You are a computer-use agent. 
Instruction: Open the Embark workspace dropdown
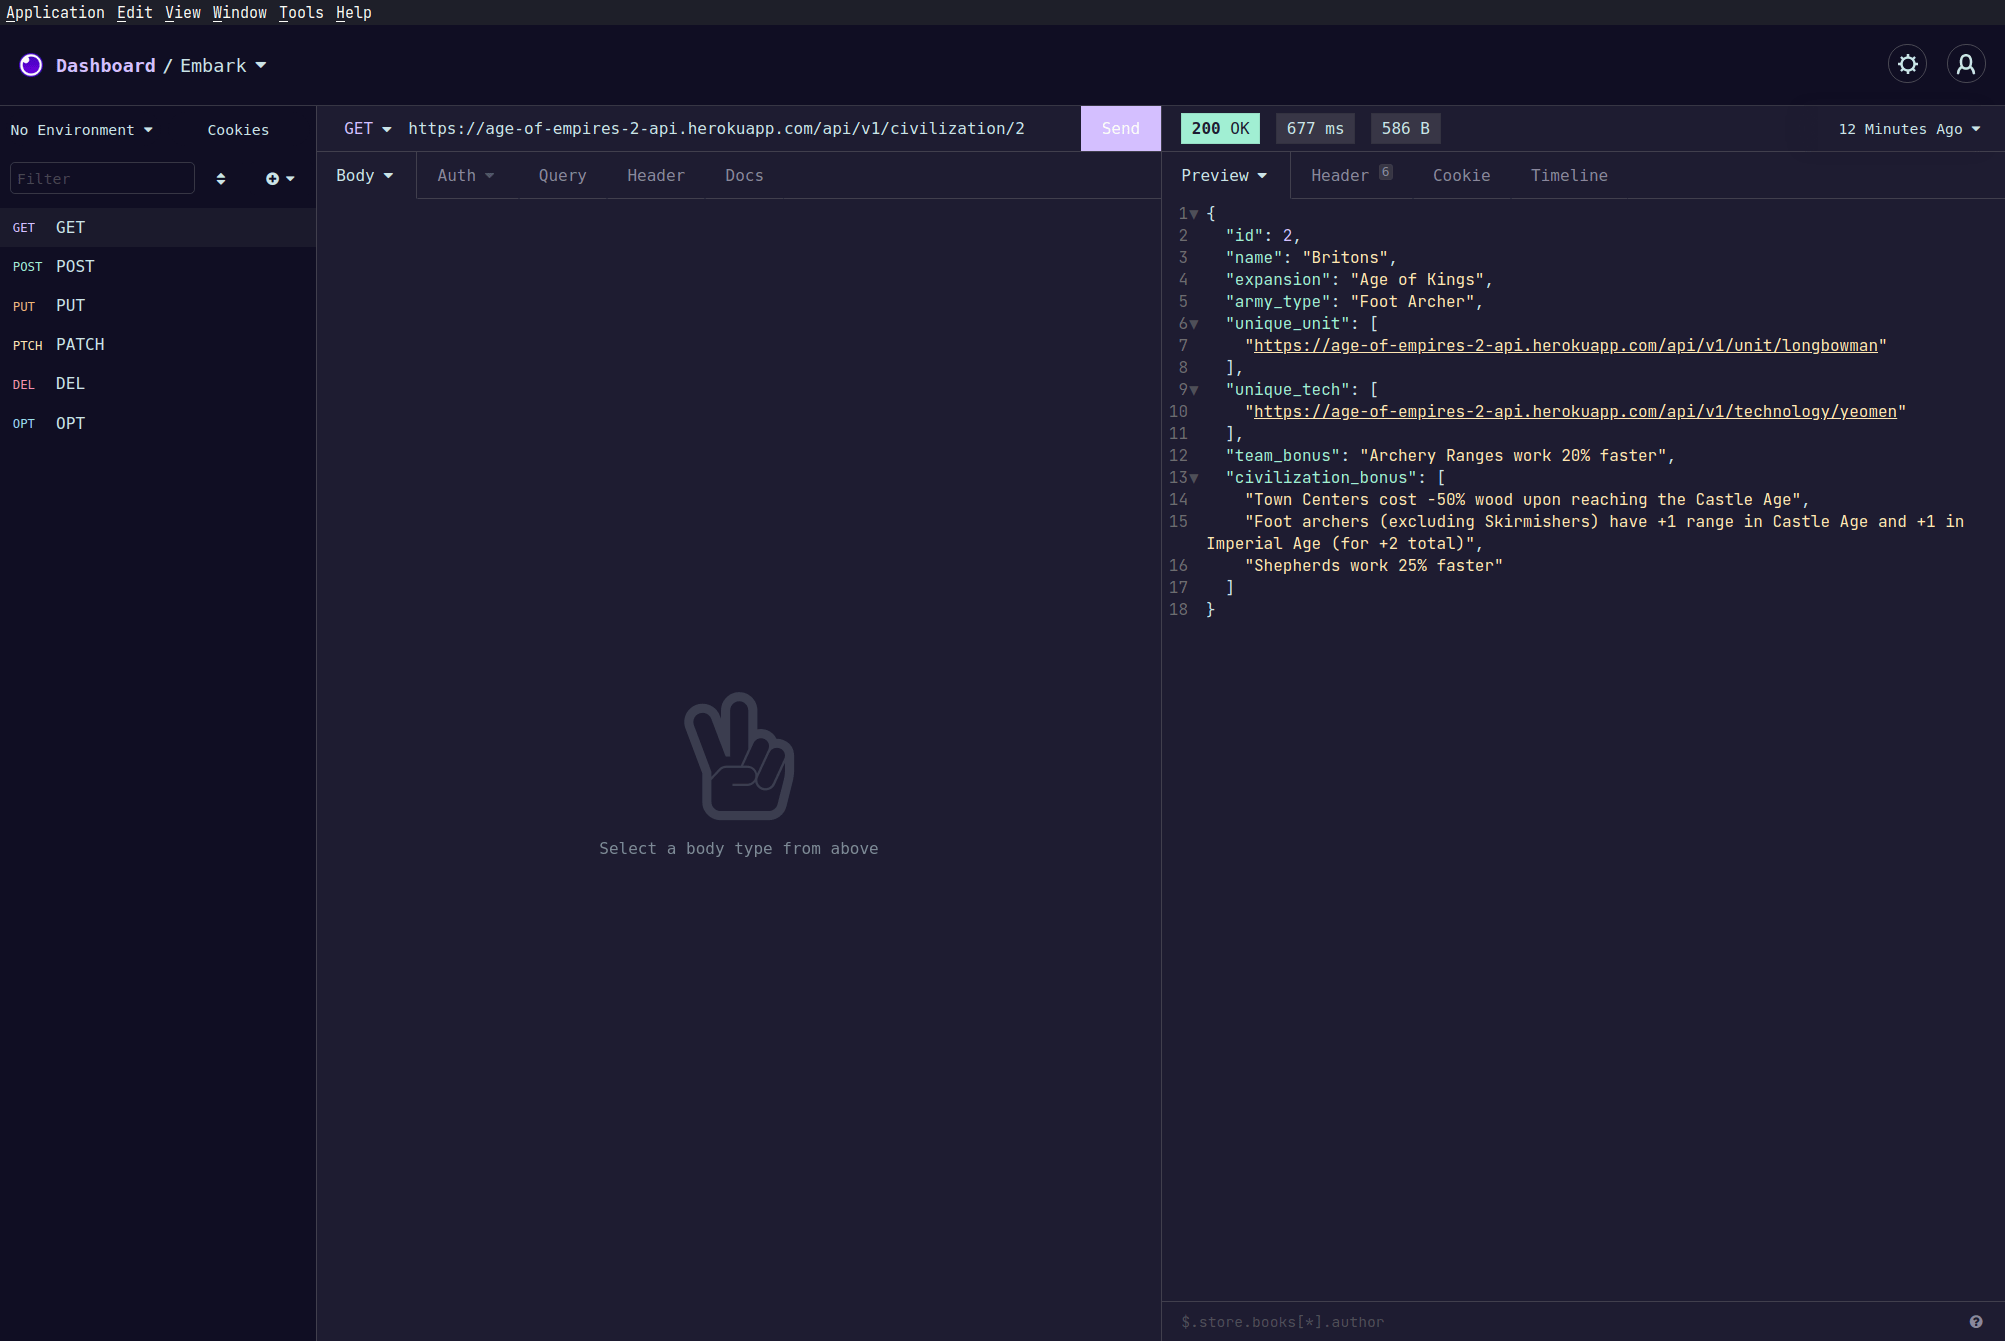[x=223, y=66]
